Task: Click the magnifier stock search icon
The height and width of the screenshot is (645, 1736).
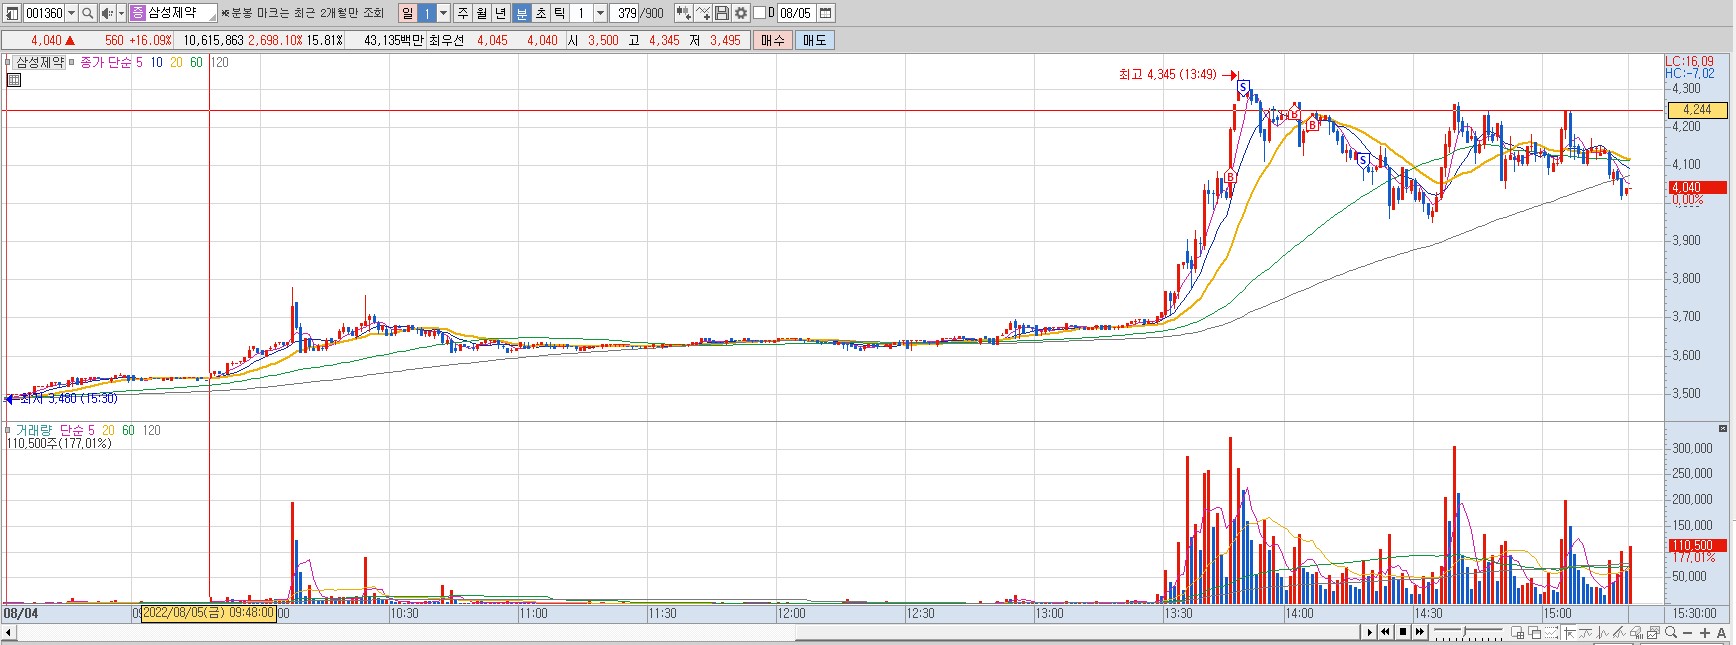Action: [x=87, y=13]
